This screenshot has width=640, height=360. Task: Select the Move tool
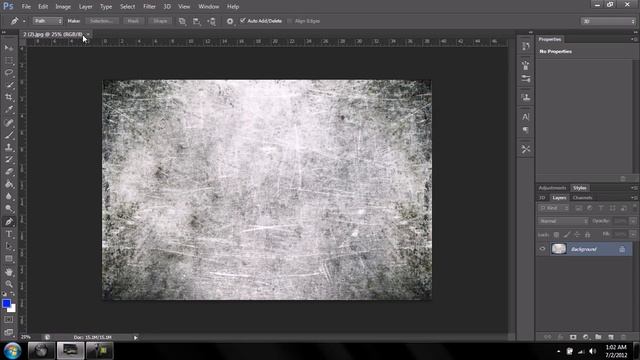pos(9,48)
